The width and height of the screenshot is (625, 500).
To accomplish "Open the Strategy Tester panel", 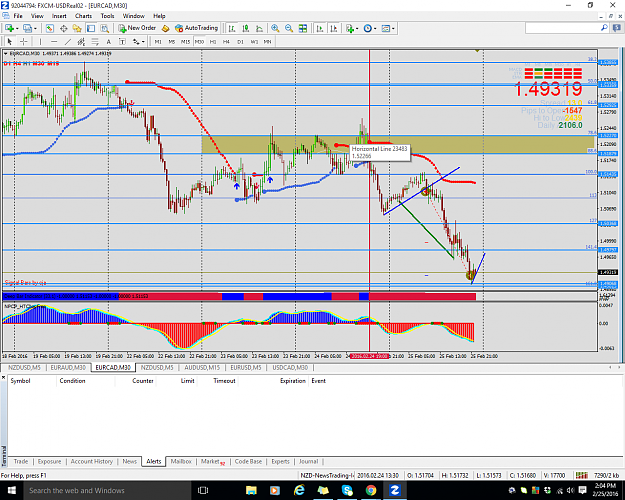I will point(104,28).
